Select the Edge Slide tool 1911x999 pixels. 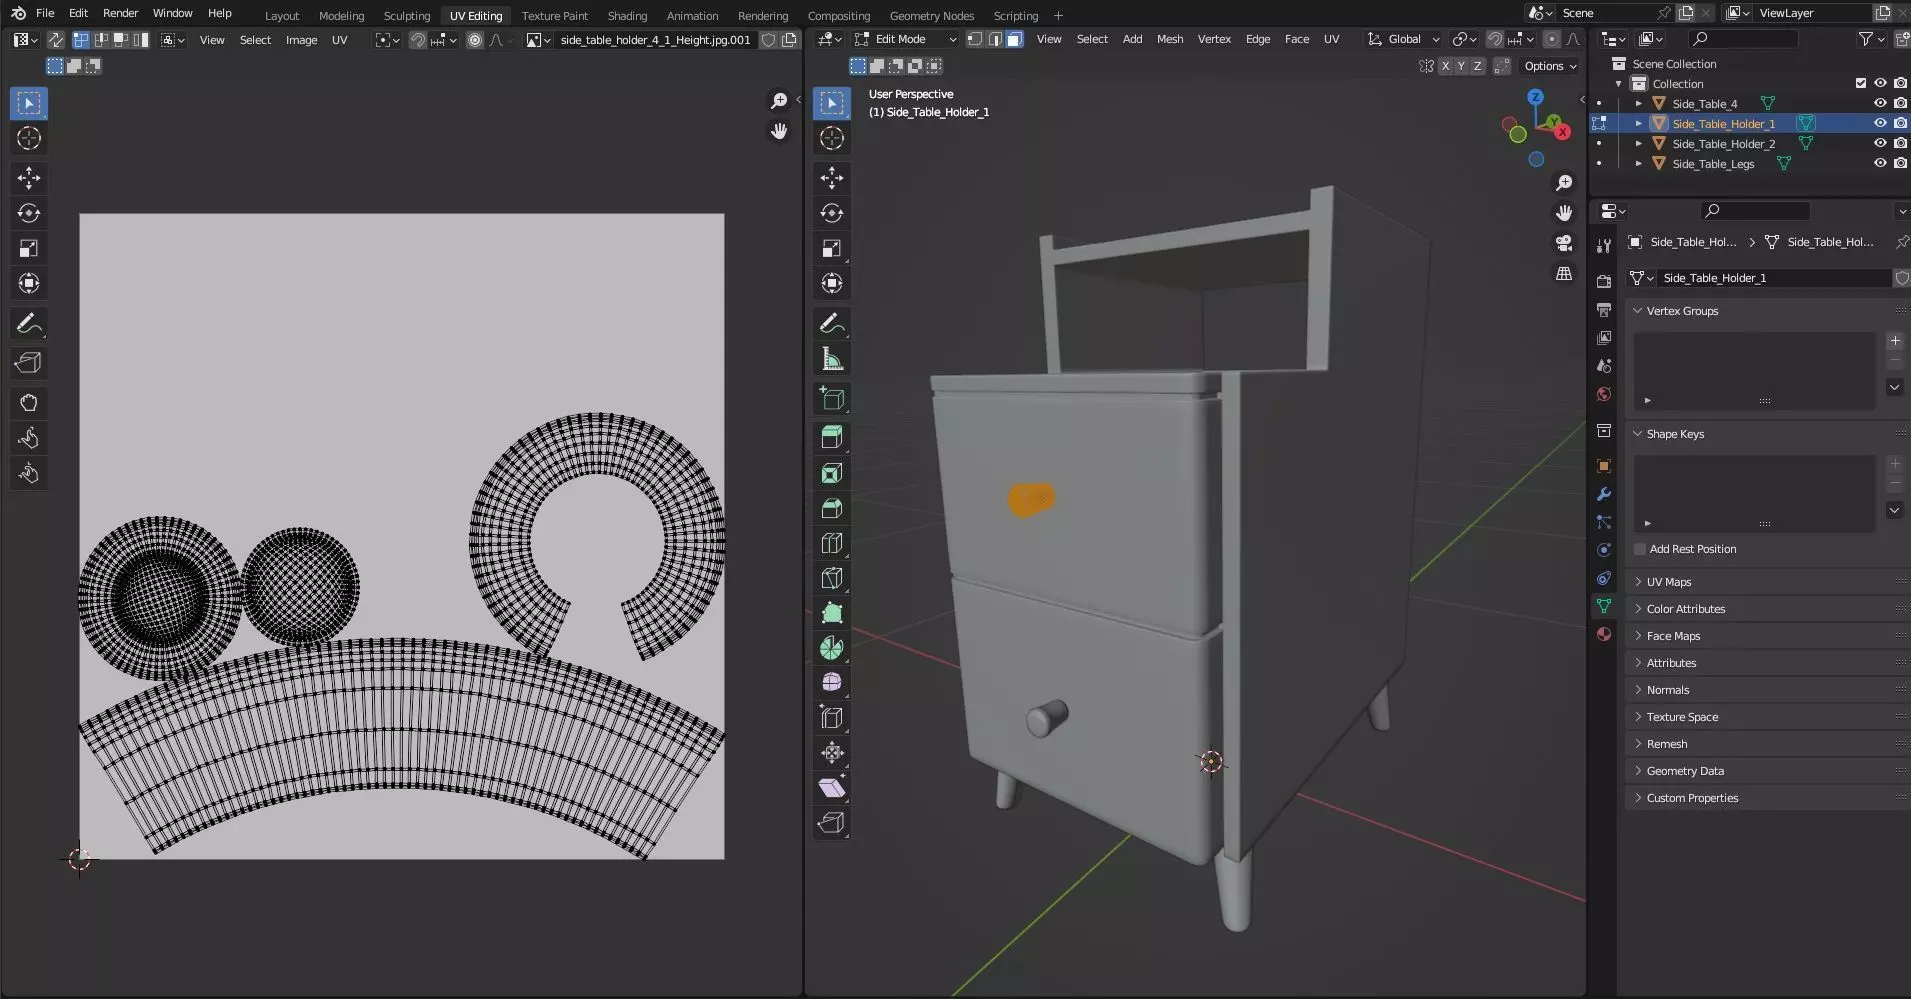[832, 718]
